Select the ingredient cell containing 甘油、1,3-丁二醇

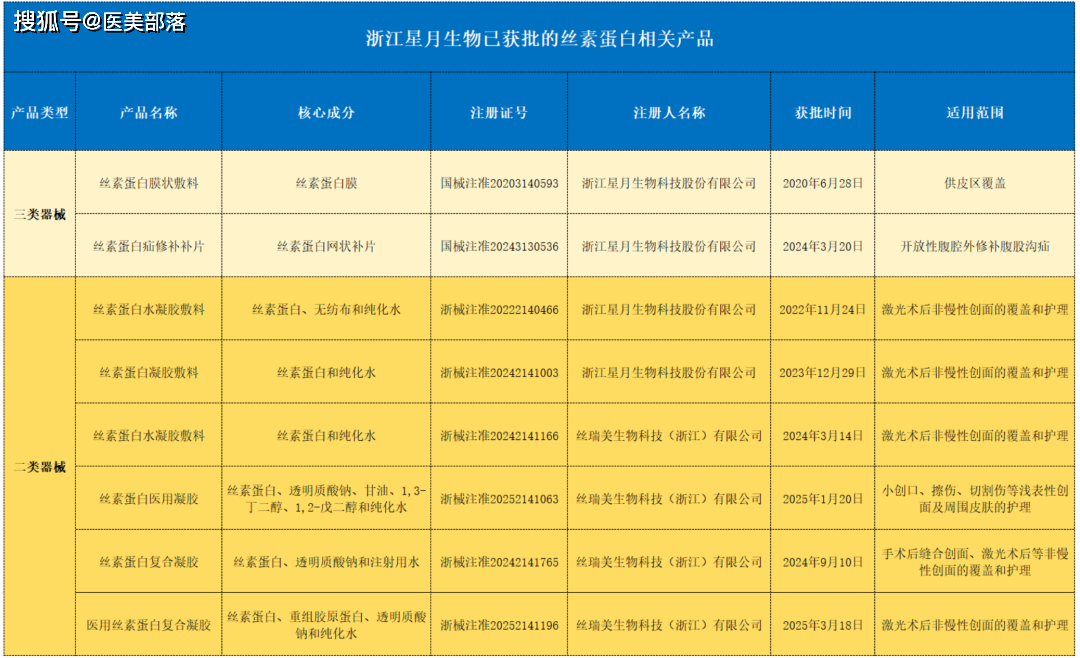tap(326, 499)
